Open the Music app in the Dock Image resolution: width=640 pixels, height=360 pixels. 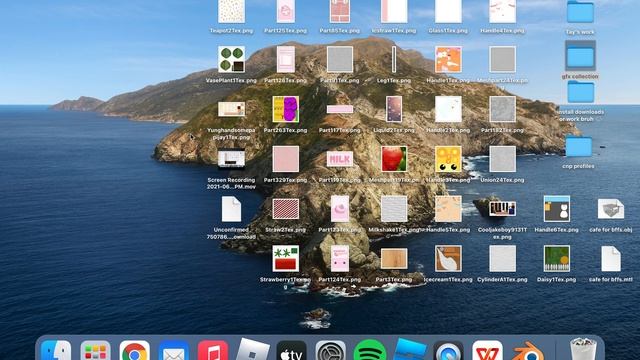pos(213,350)
